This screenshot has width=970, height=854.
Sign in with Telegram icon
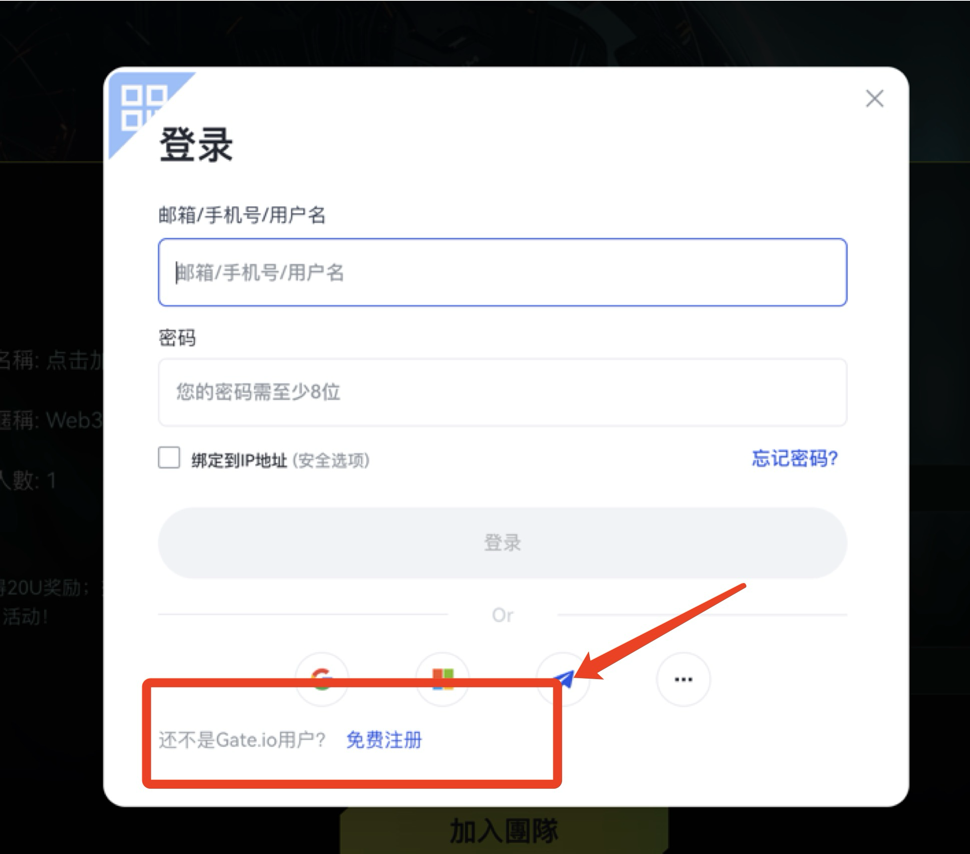[563, 679]
